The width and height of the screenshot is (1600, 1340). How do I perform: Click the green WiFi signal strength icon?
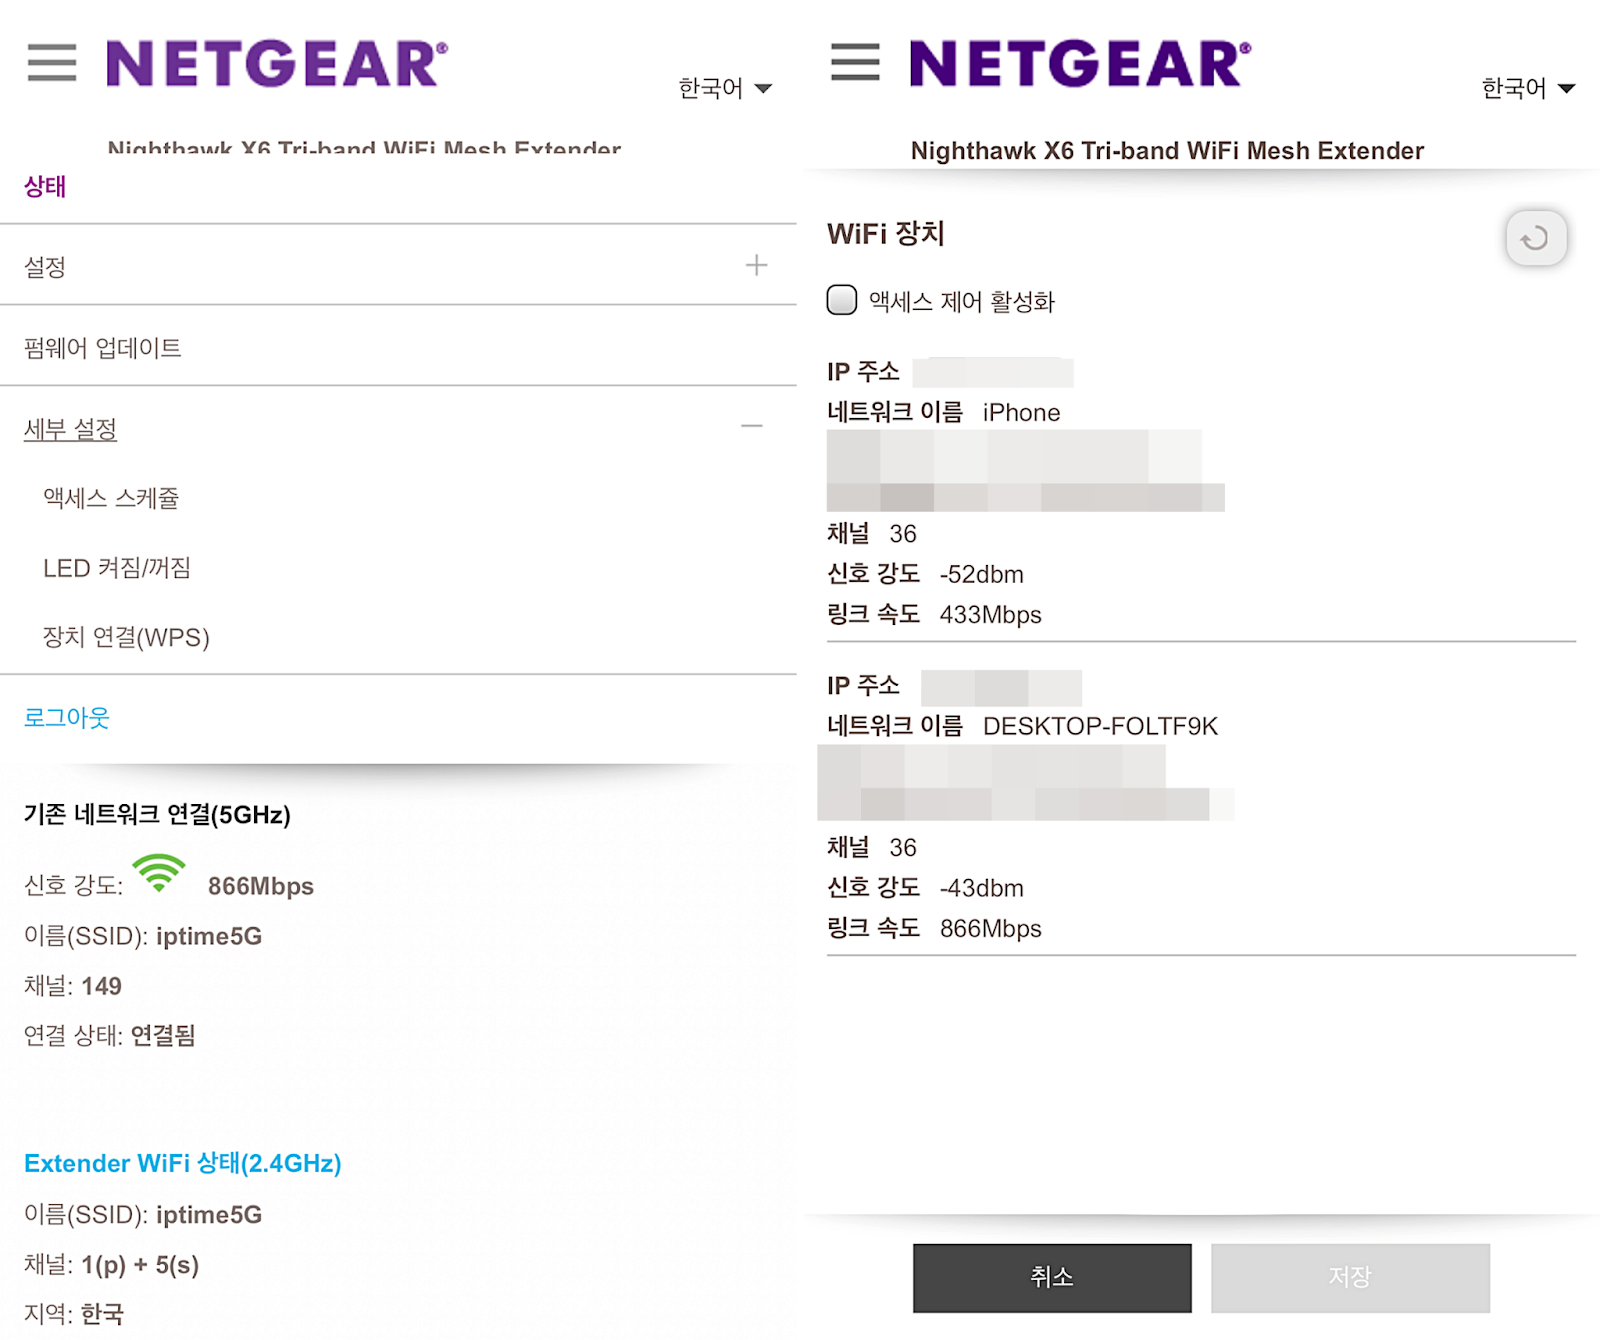tap(159, 874)
